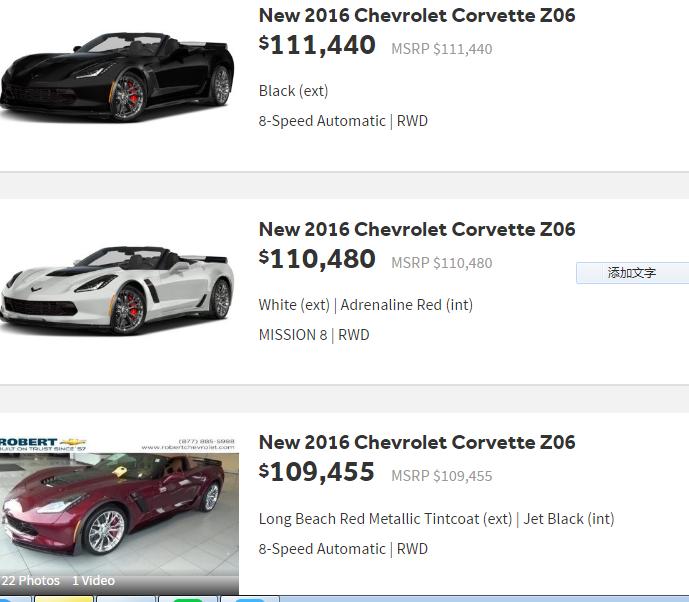This screenshot has height=602, width=689.
Task: Open the red Corvette dealer showroom photo
Action: pyautogui.click(x=118, y=510)
